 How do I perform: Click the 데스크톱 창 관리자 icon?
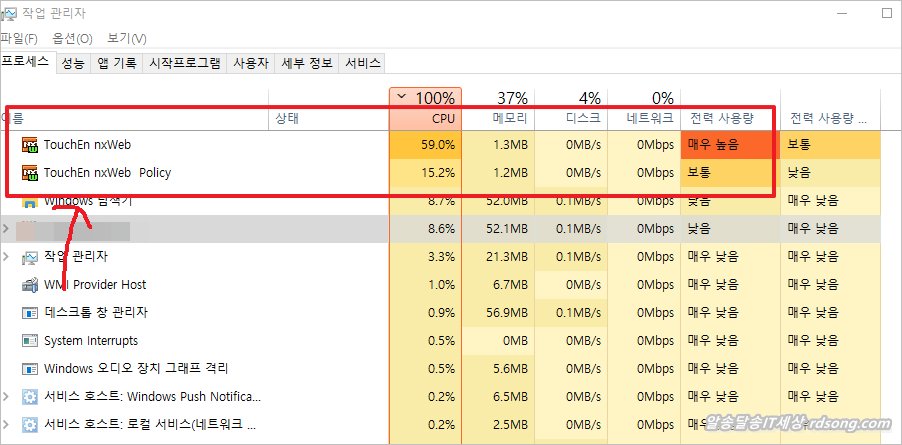[x=29, y=313]
